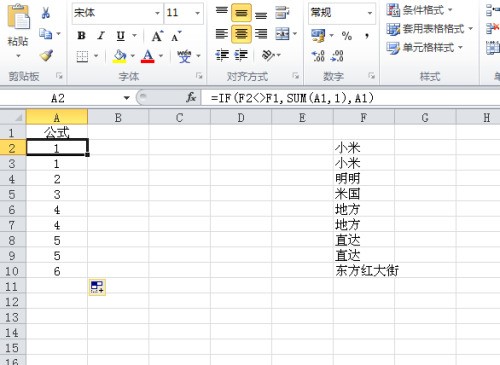The height and width of the screenshot is (365, 500).
Task: Open number format 常规 dropdown
Action: (370, 13)
